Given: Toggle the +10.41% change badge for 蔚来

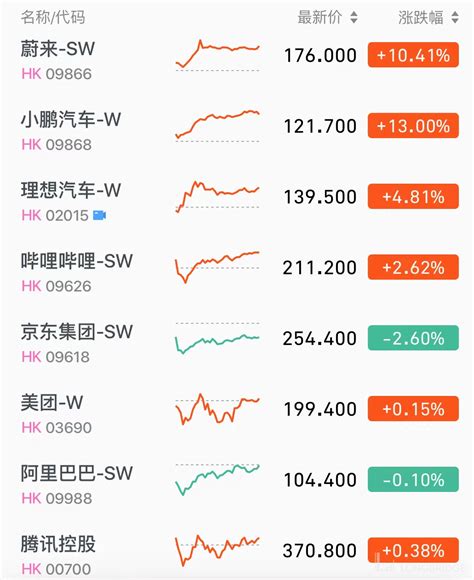Looking at the screenshot, I should point(413,55).
